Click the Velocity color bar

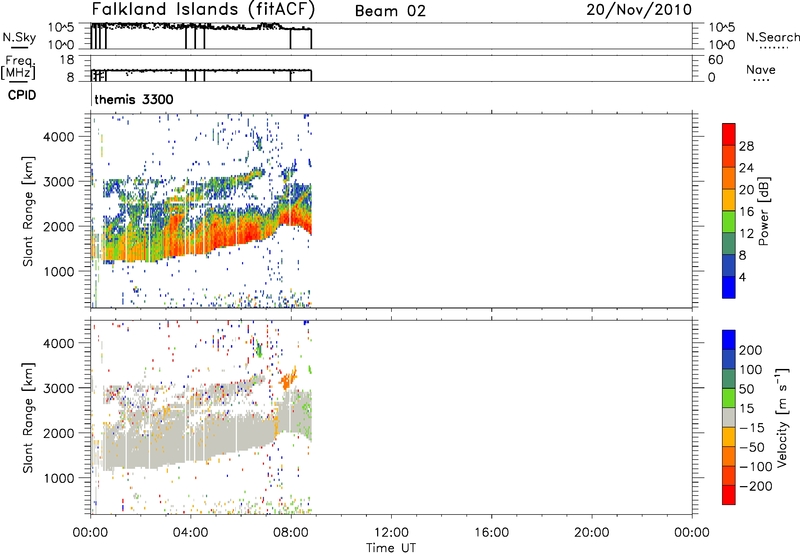coord(729,417)
